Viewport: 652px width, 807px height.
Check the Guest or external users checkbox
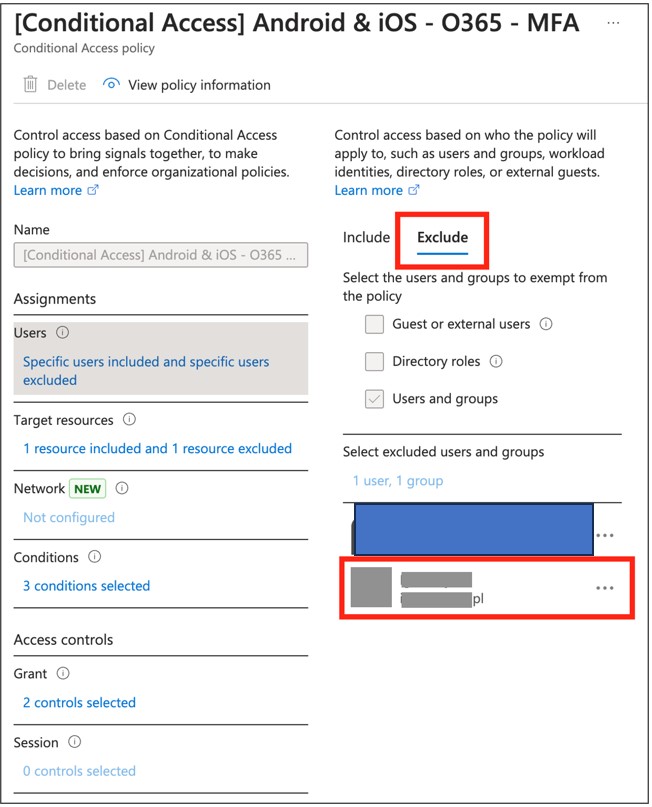(374, 324)
